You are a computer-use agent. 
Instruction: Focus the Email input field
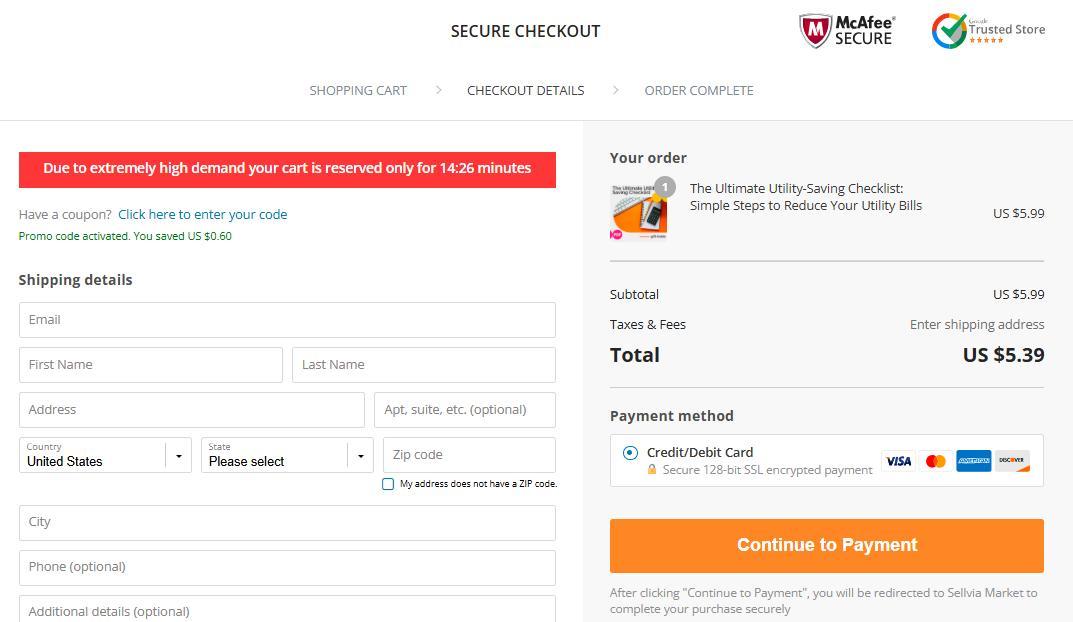[287, 320]
